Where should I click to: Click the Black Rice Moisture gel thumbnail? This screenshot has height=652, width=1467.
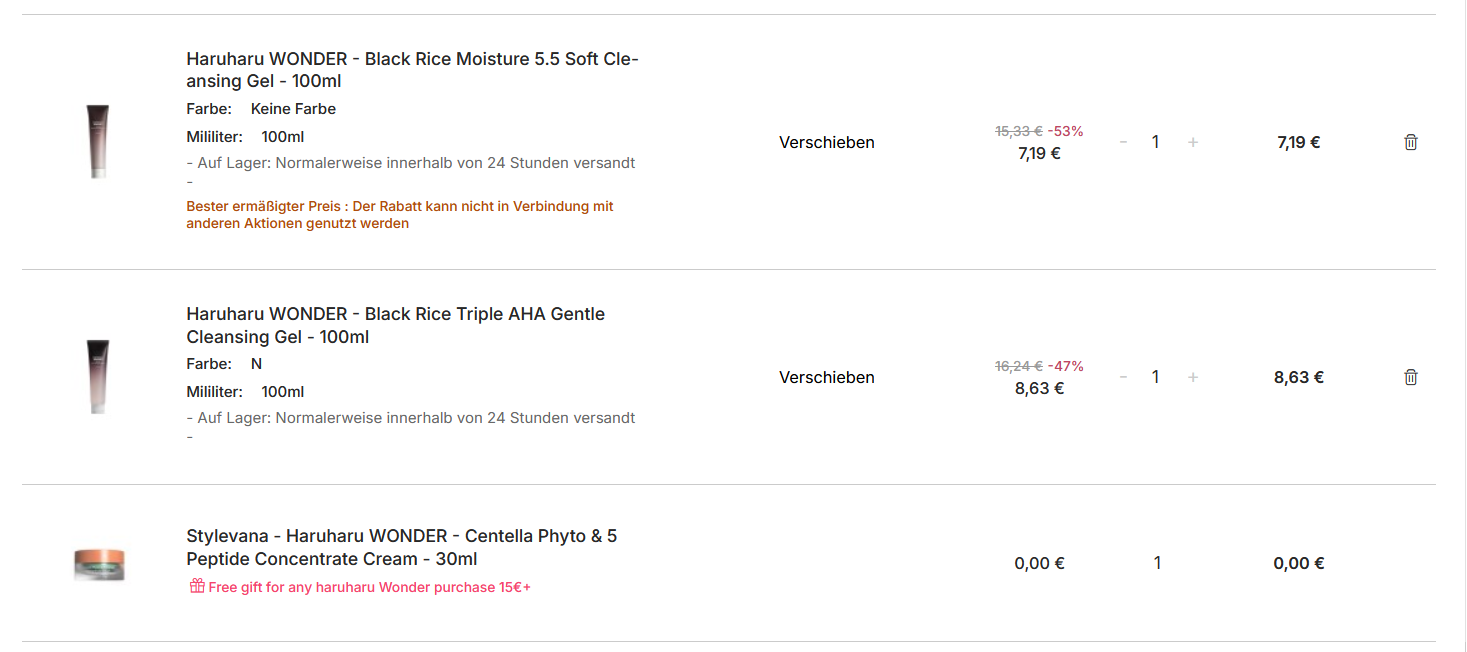(x=97, y=142)
